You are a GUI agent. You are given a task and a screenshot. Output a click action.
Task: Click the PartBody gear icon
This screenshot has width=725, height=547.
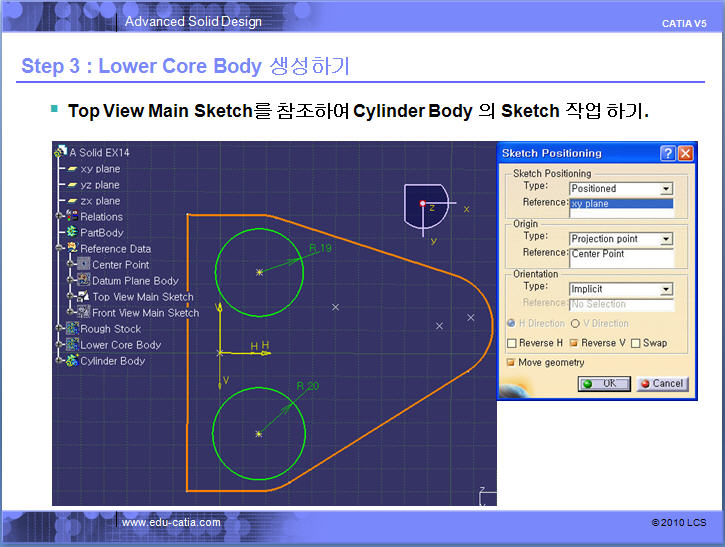tap(72, 232)
